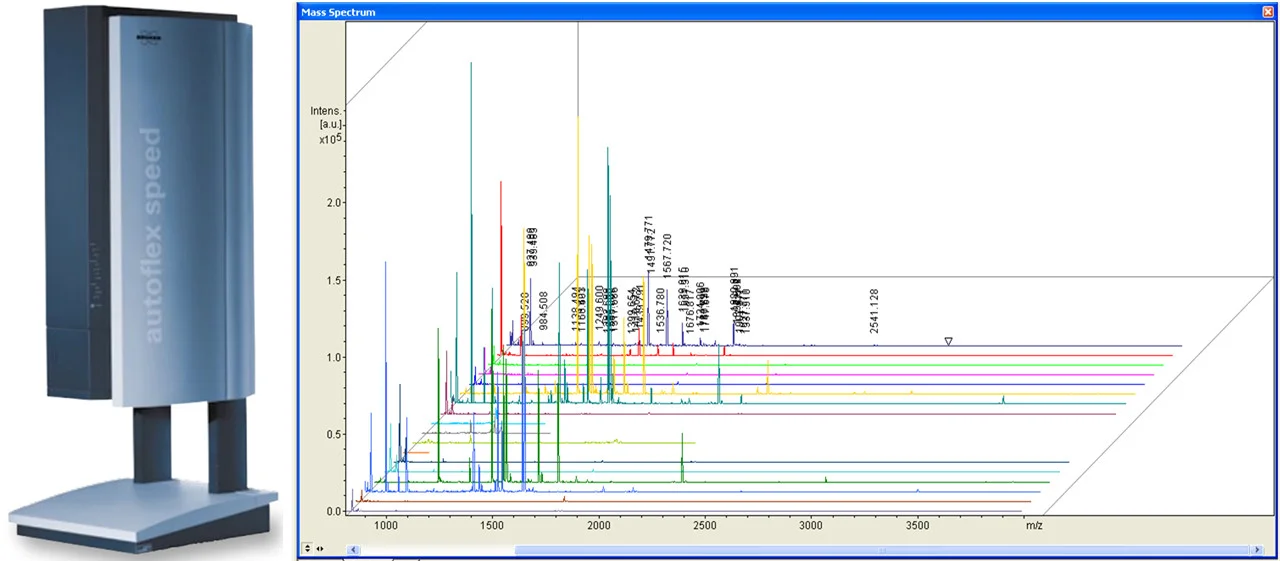Click the 1.5 tick on the intensity axis

[334, 280]
